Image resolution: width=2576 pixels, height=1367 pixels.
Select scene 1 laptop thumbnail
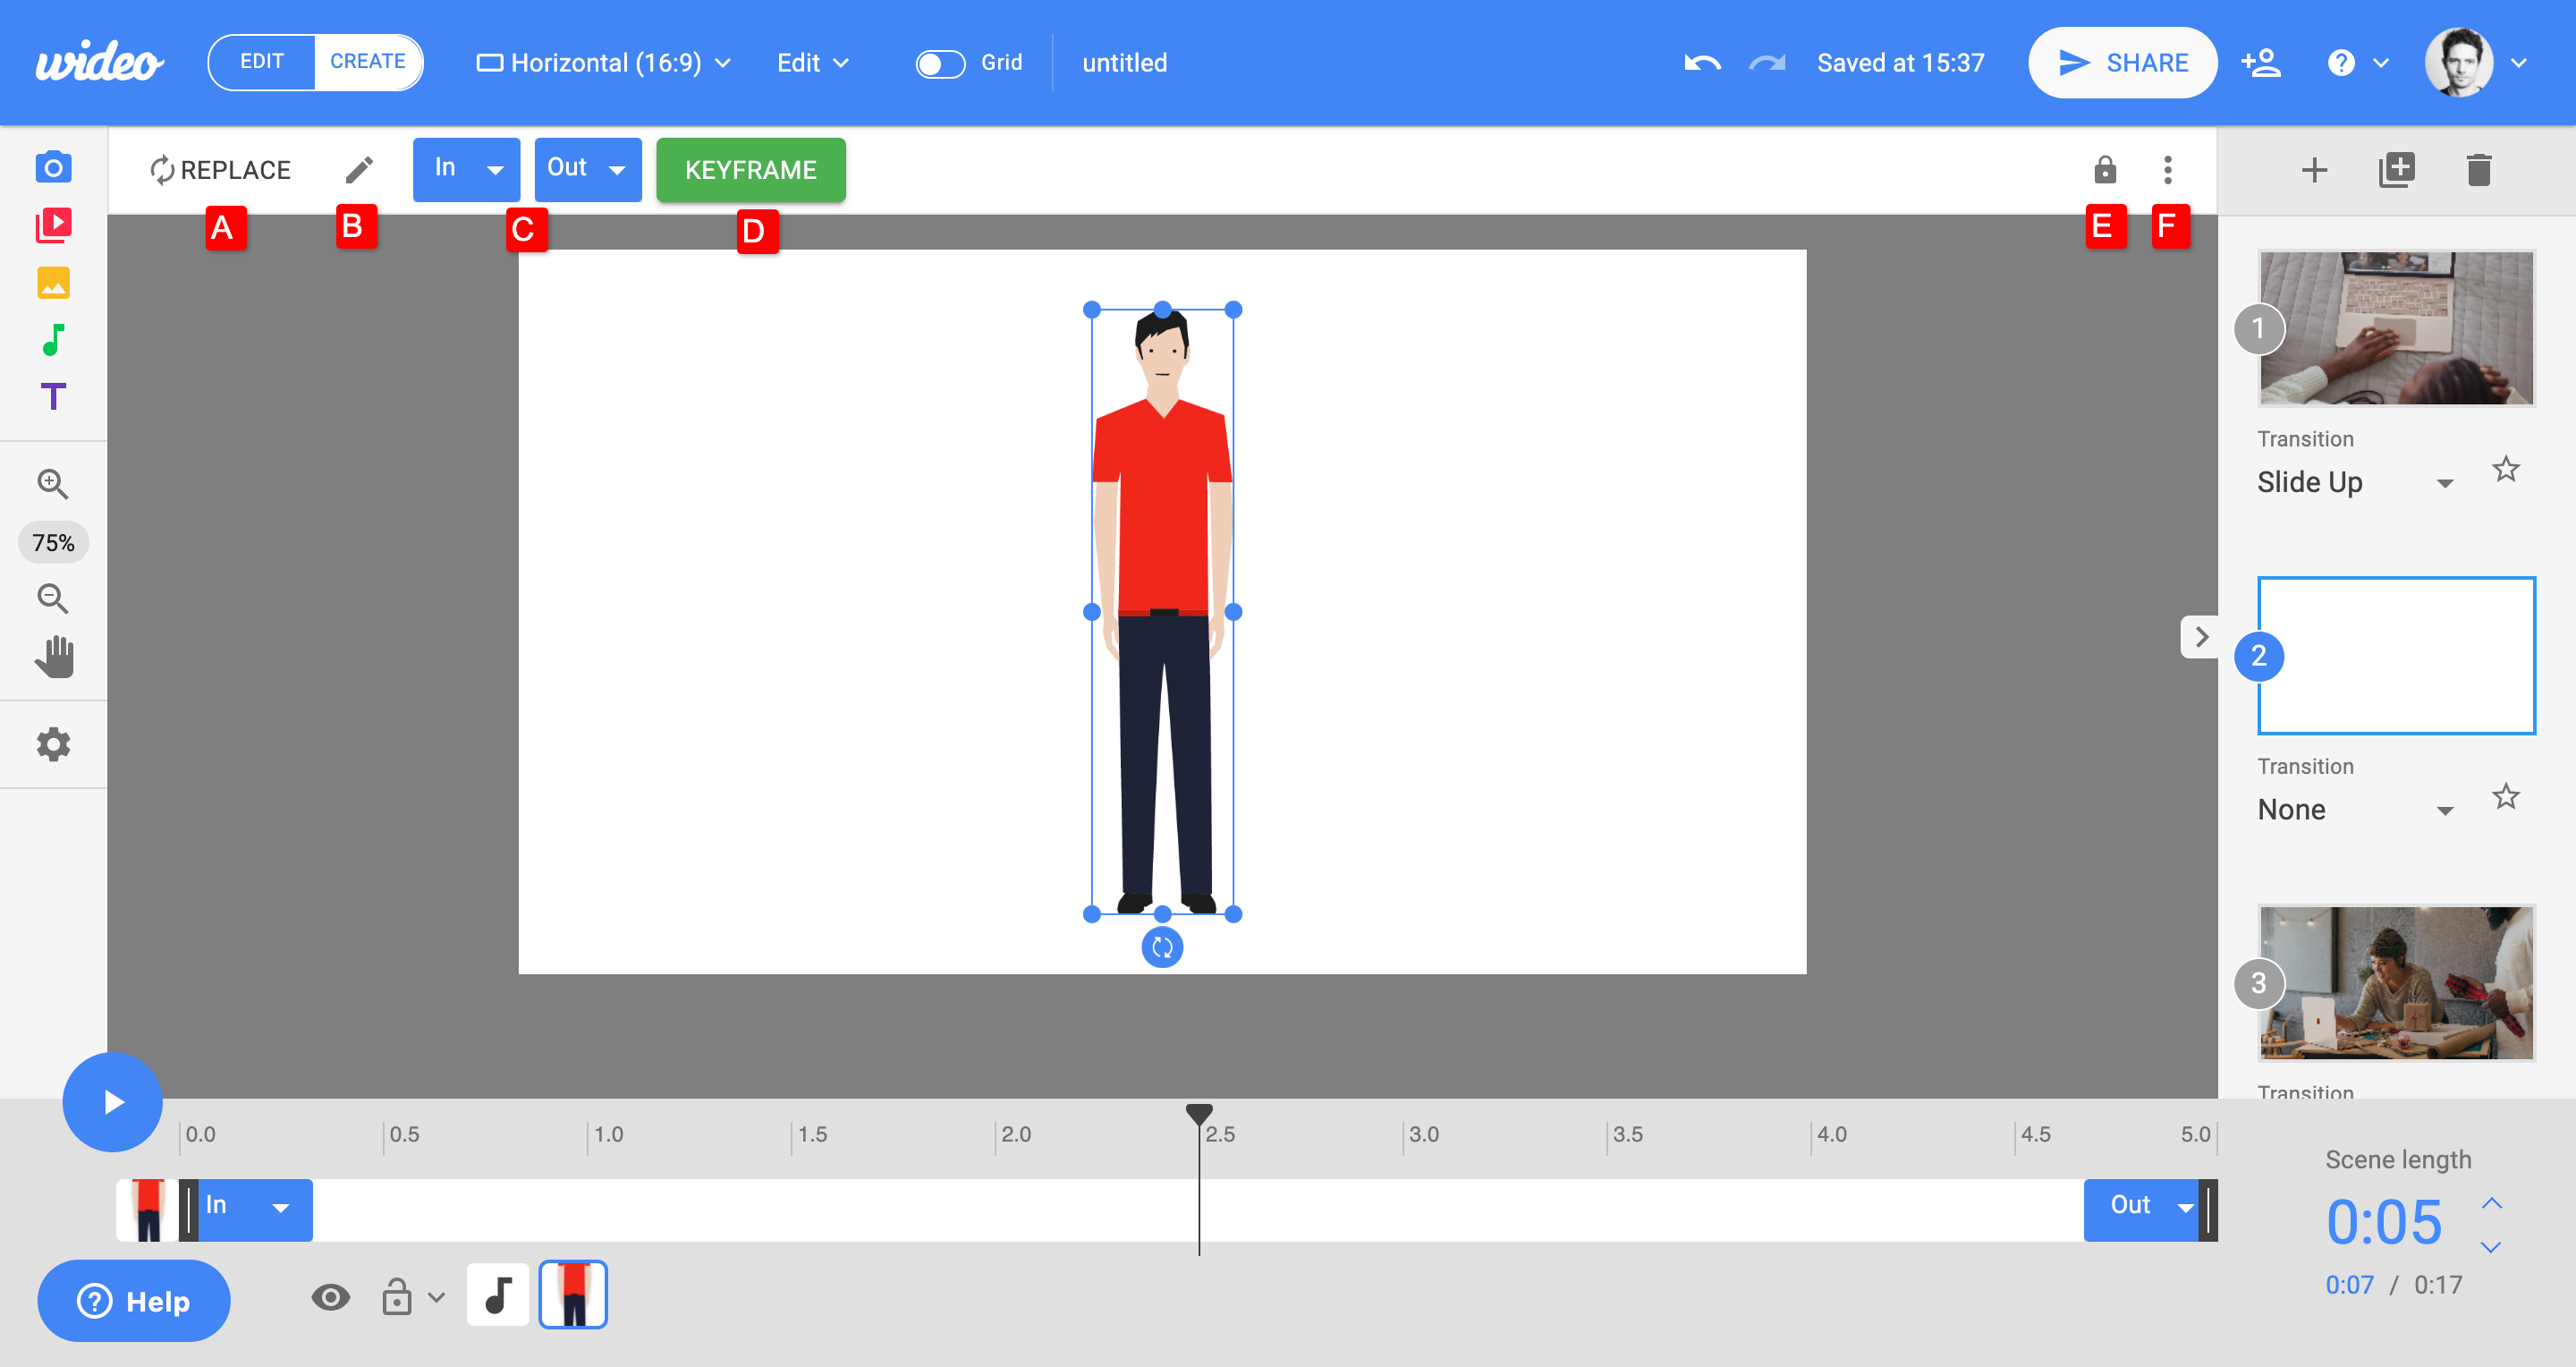(2396, 328)
